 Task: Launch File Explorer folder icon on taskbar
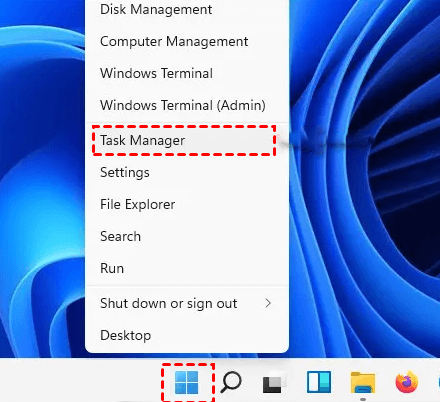(363, 383)
